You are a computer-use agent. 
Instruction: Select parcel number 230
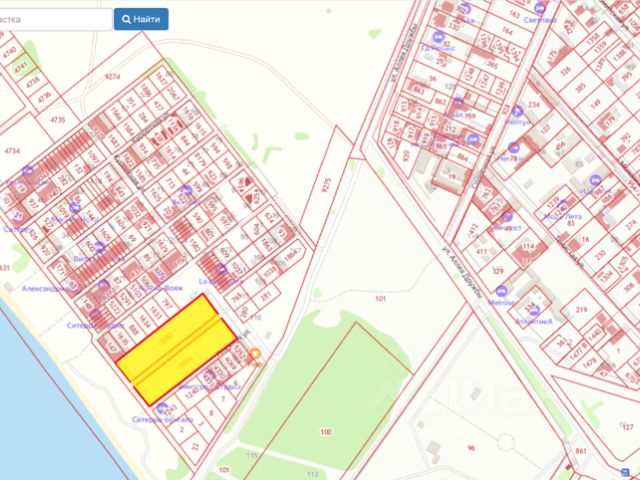[x=600, y=256]
